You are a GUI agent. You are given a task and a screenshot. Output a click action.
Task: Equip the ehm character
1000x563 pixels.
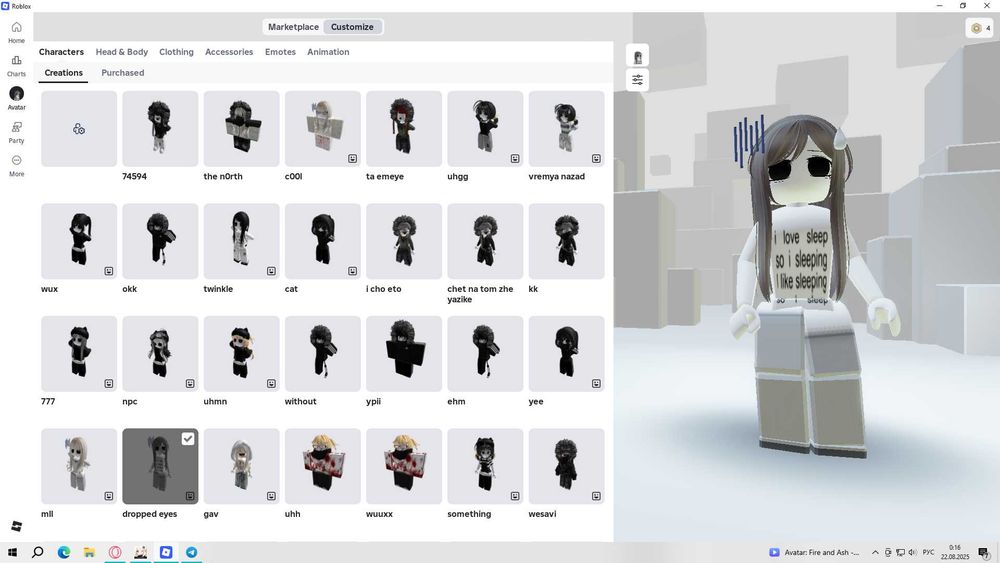click(485, 354)
